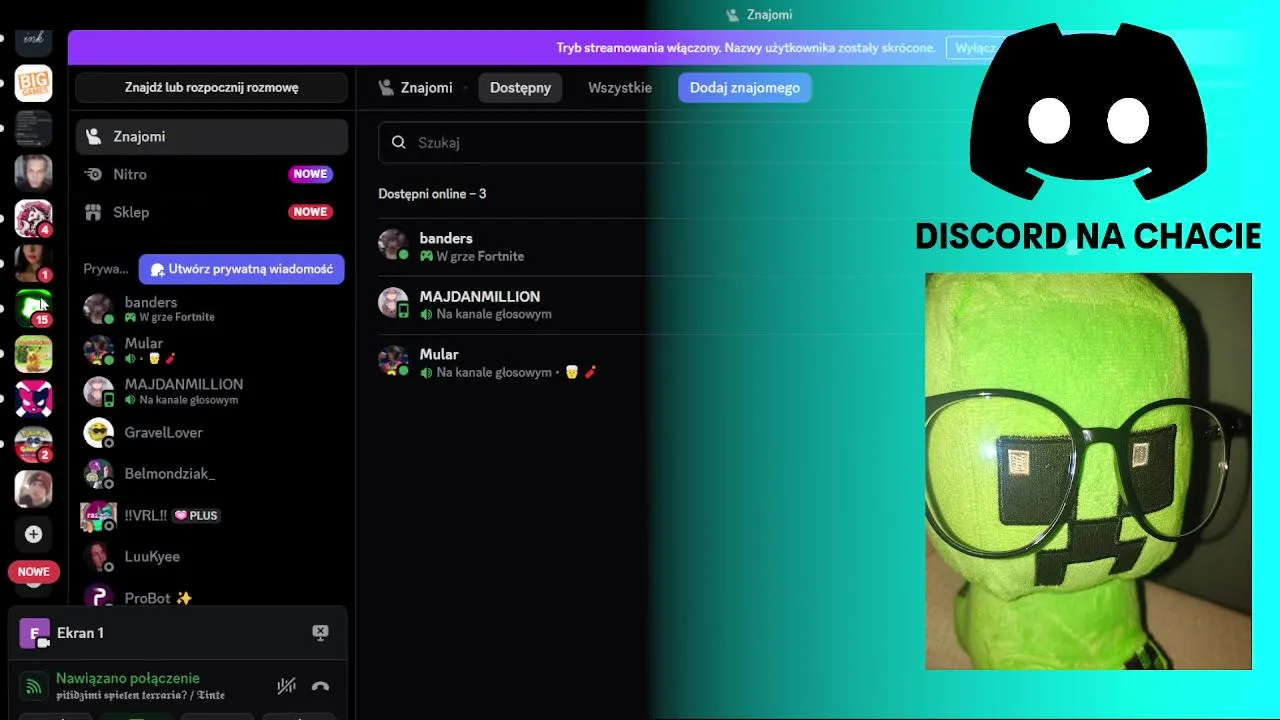This screenshot has width=1280, height=720.
Task: Open the blonde man avatar server icon
Action: coord(33,174)
